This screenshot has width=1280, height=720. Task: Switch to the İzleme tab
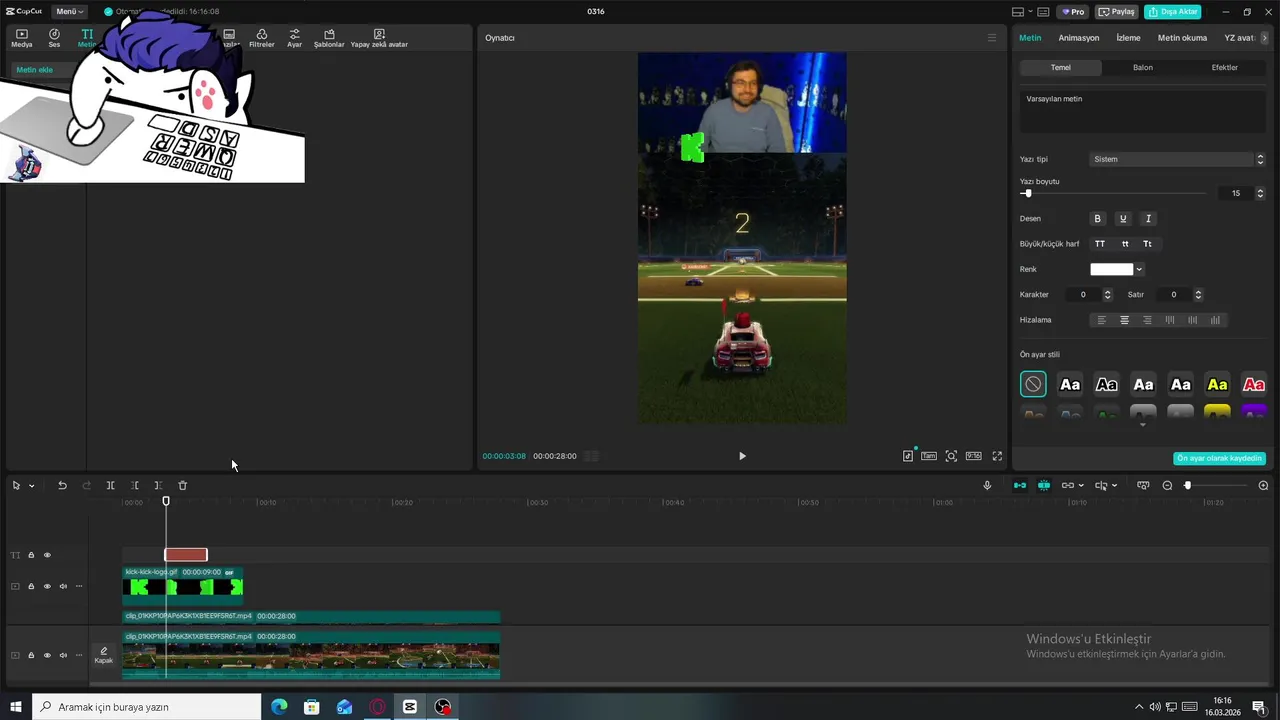pyautogui.click(x=1128, y=38)
